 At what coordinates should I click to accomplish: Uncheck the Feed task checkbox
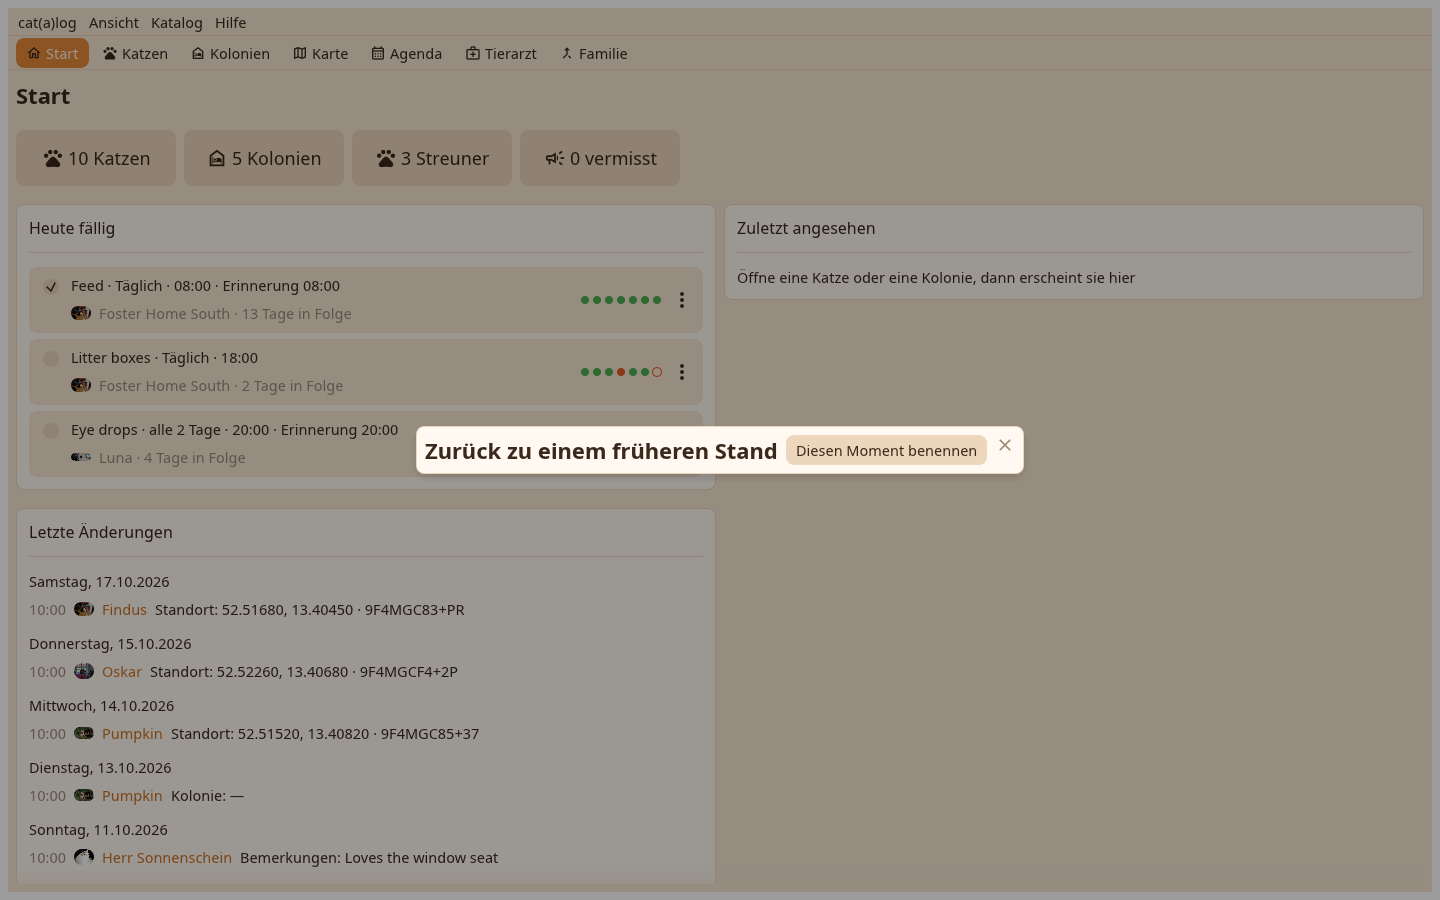(51, 287)
